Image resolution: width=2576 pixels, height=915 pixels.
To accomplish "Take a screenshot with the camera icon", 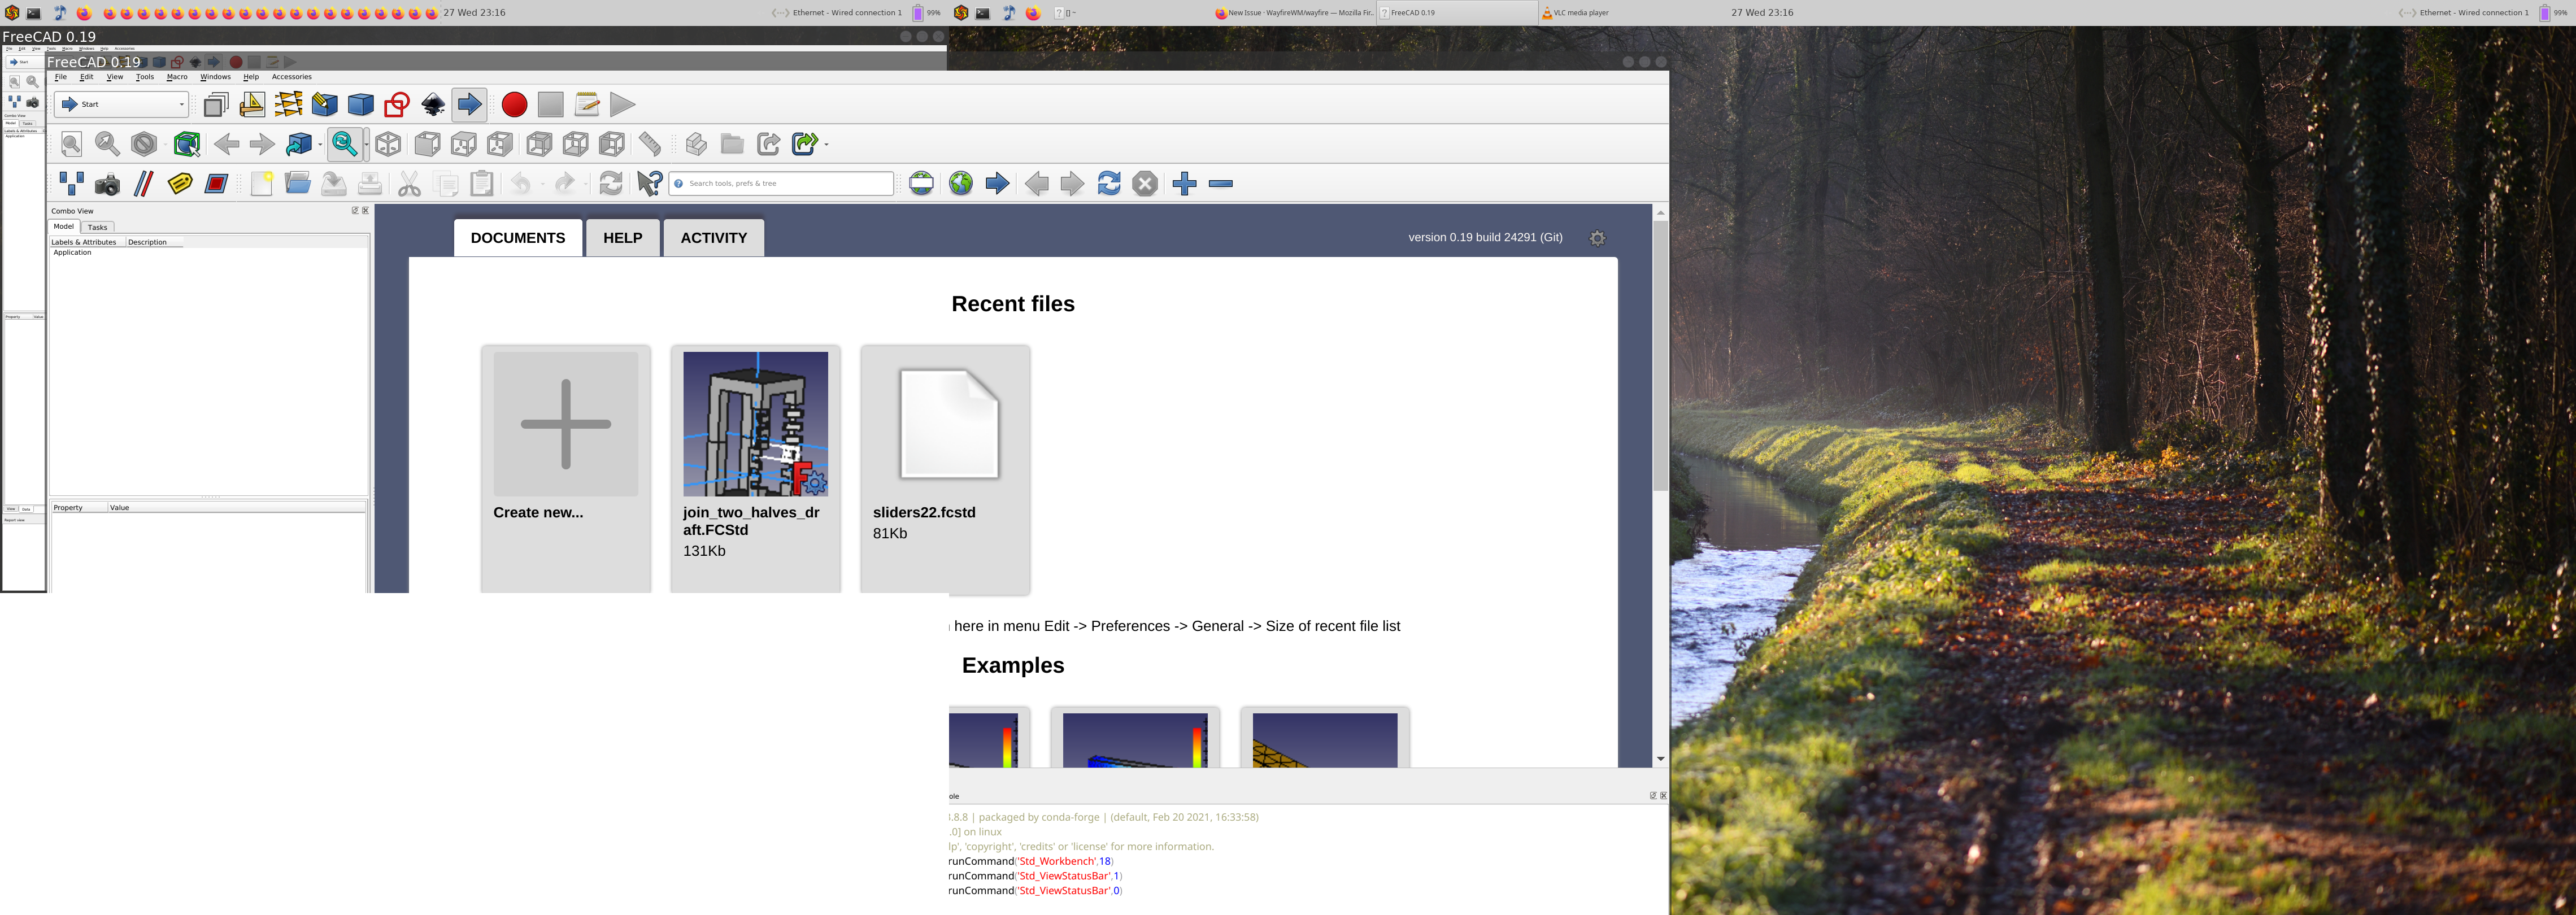I will (x=107, y=184).
